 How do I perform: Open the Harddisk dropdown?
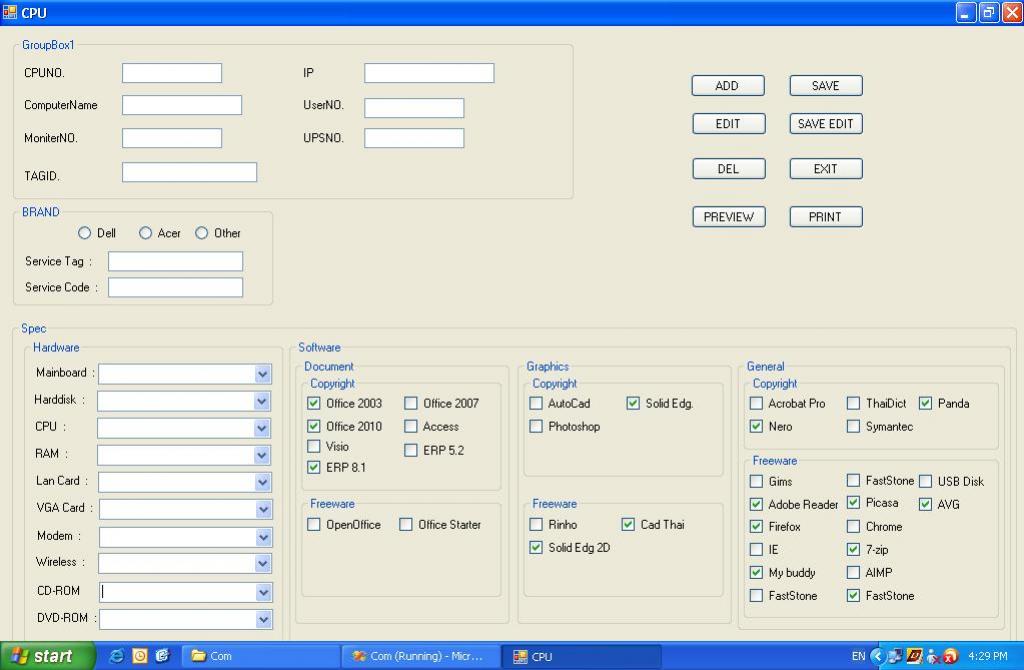[x=262, y=402]
